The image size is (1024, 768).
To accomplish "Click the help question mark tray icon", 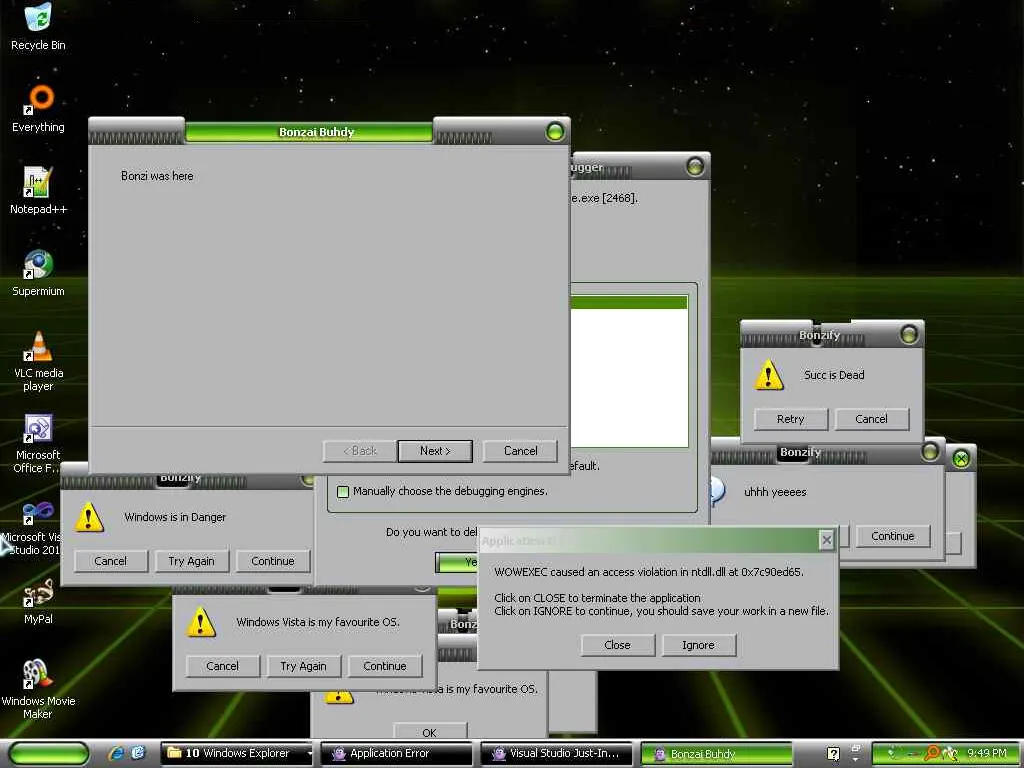I will 833,754.
